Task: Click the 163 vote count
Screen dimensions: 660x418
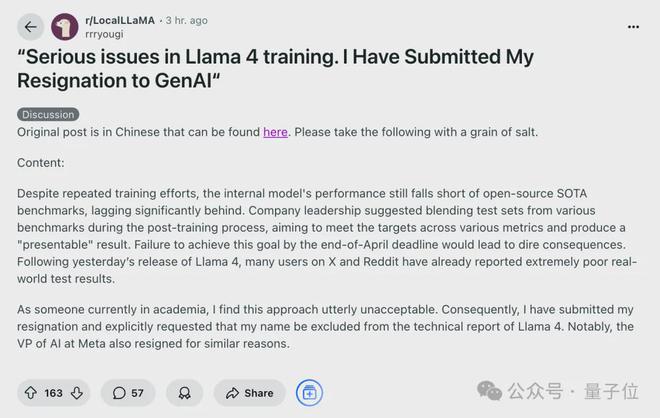Action: 54,393
